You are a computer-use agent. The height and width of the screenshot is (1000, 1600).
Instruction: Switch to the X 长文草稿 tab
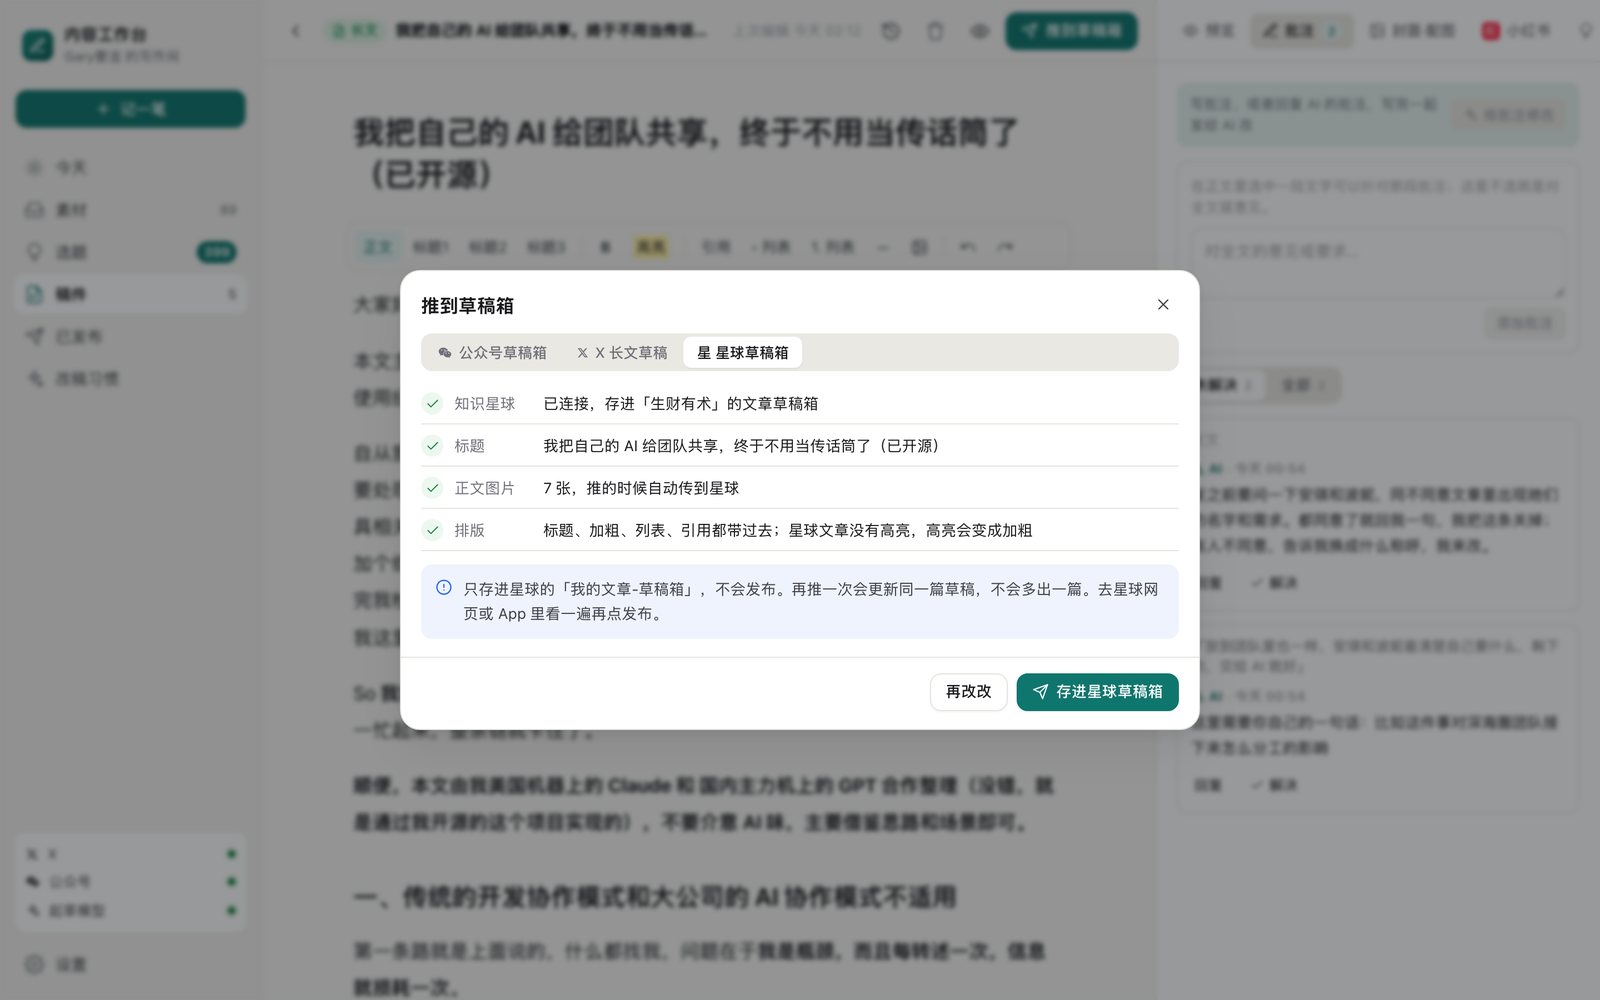pos(622,353)
